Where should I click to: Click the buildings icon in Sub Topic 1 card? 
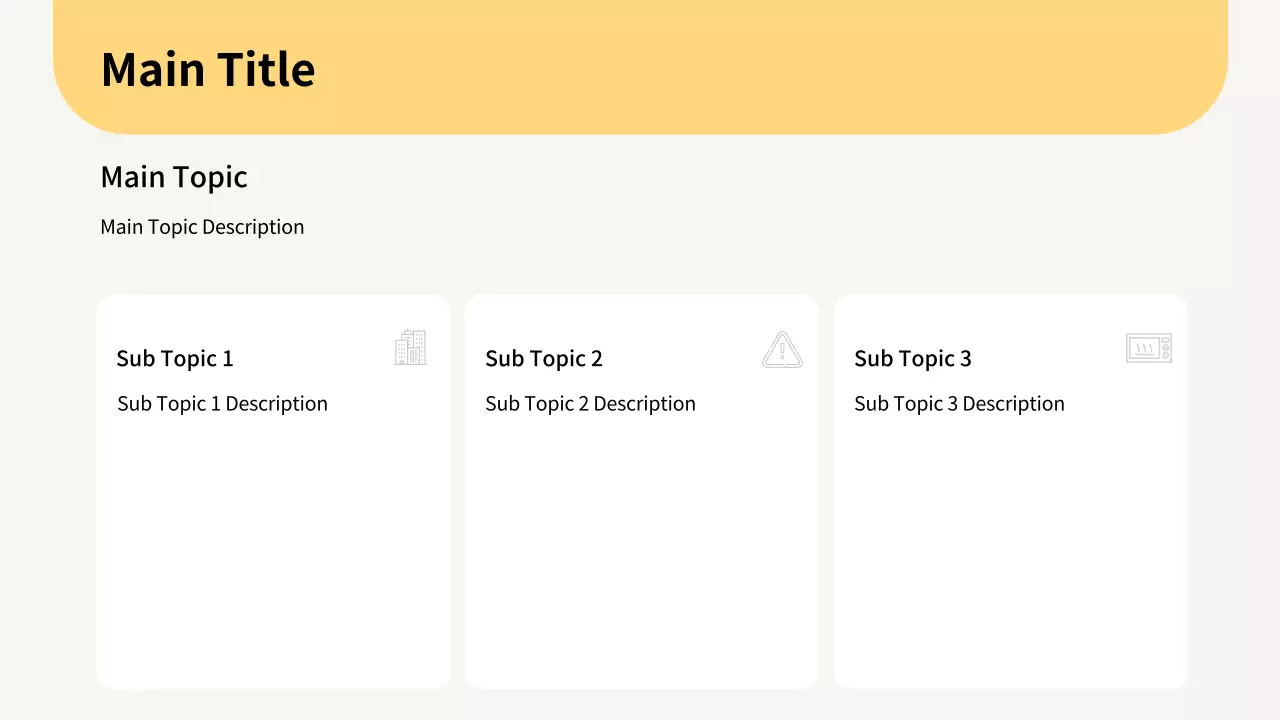[410, 348]
